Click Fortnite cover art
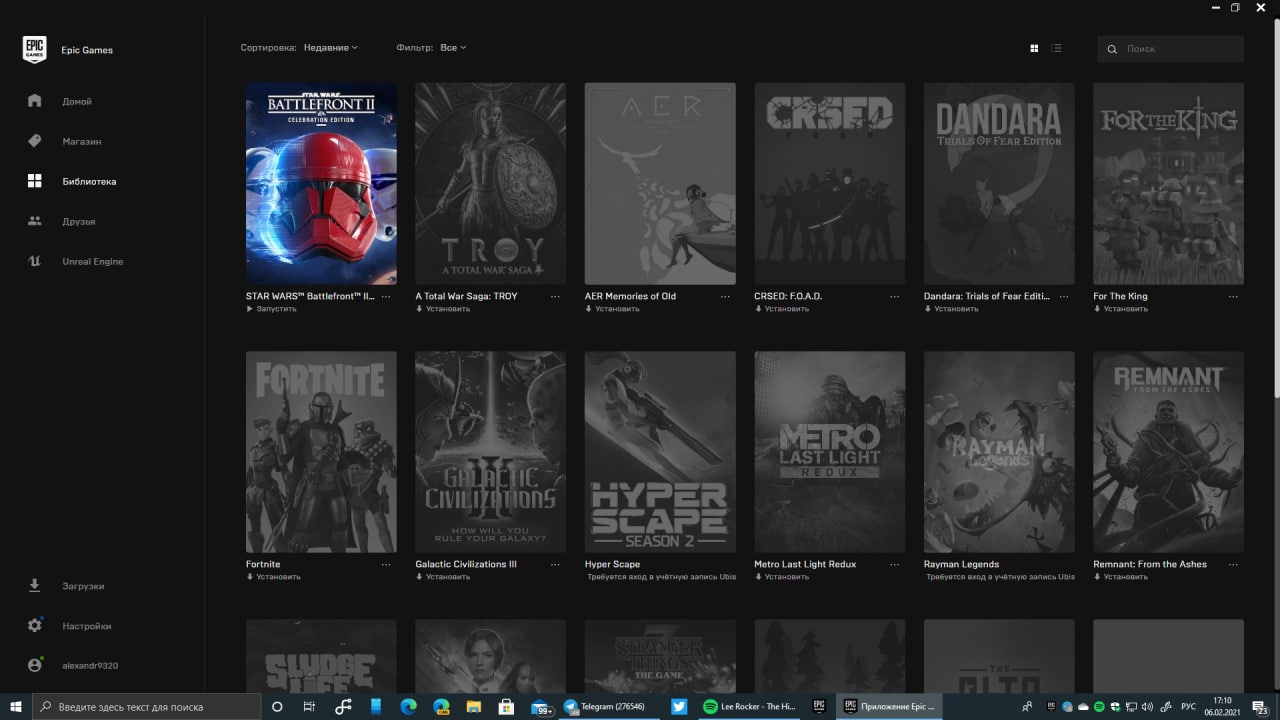 pos(321,452)
